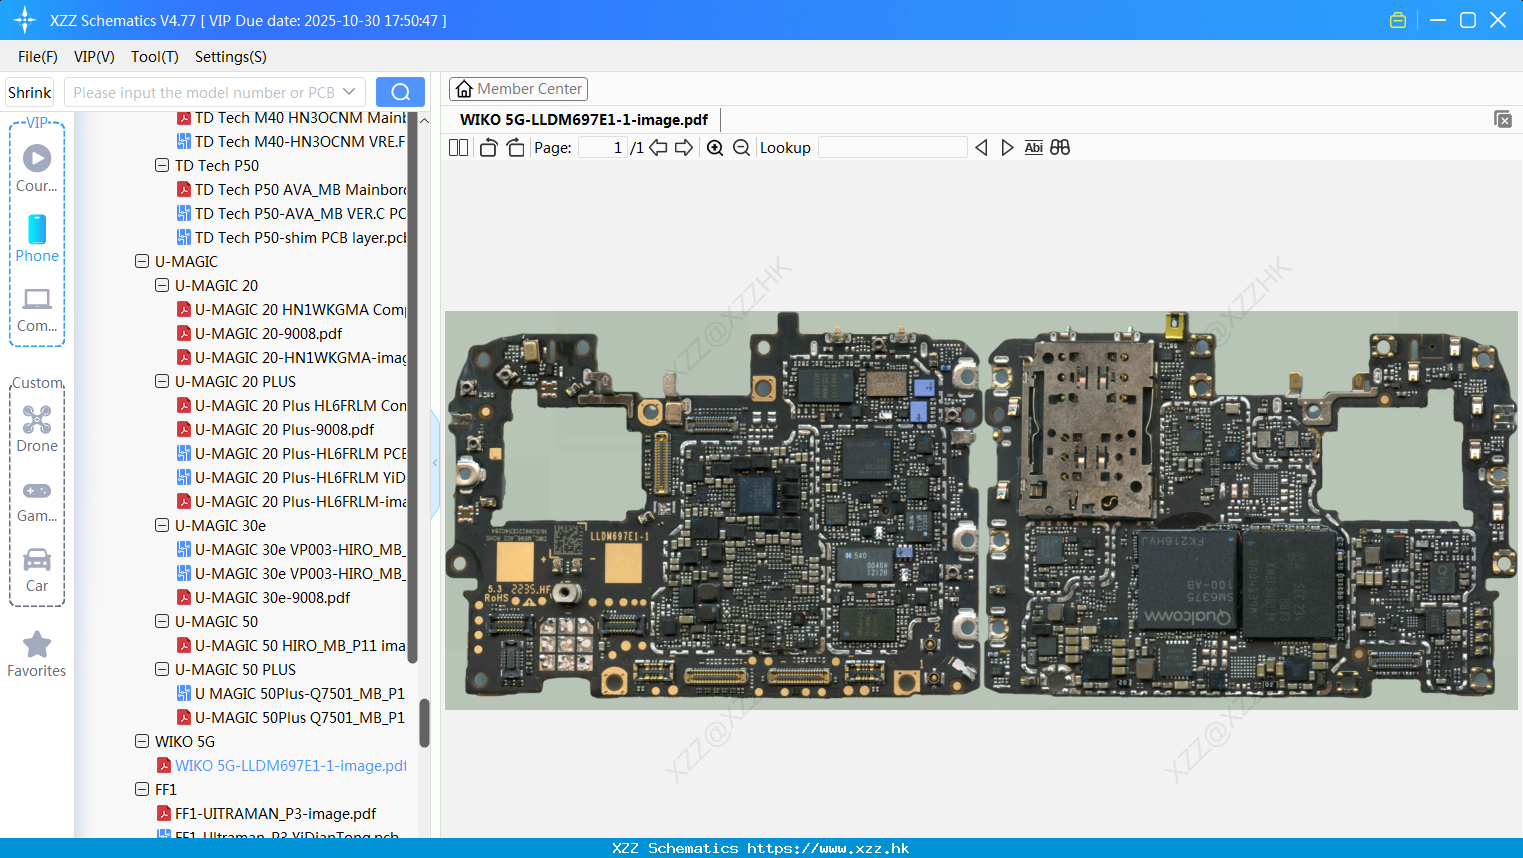Open TD Tech M40-HN3OCNM VRE.F file
This screenshot has width=1523, height=858.
click(x=291, y=142)
